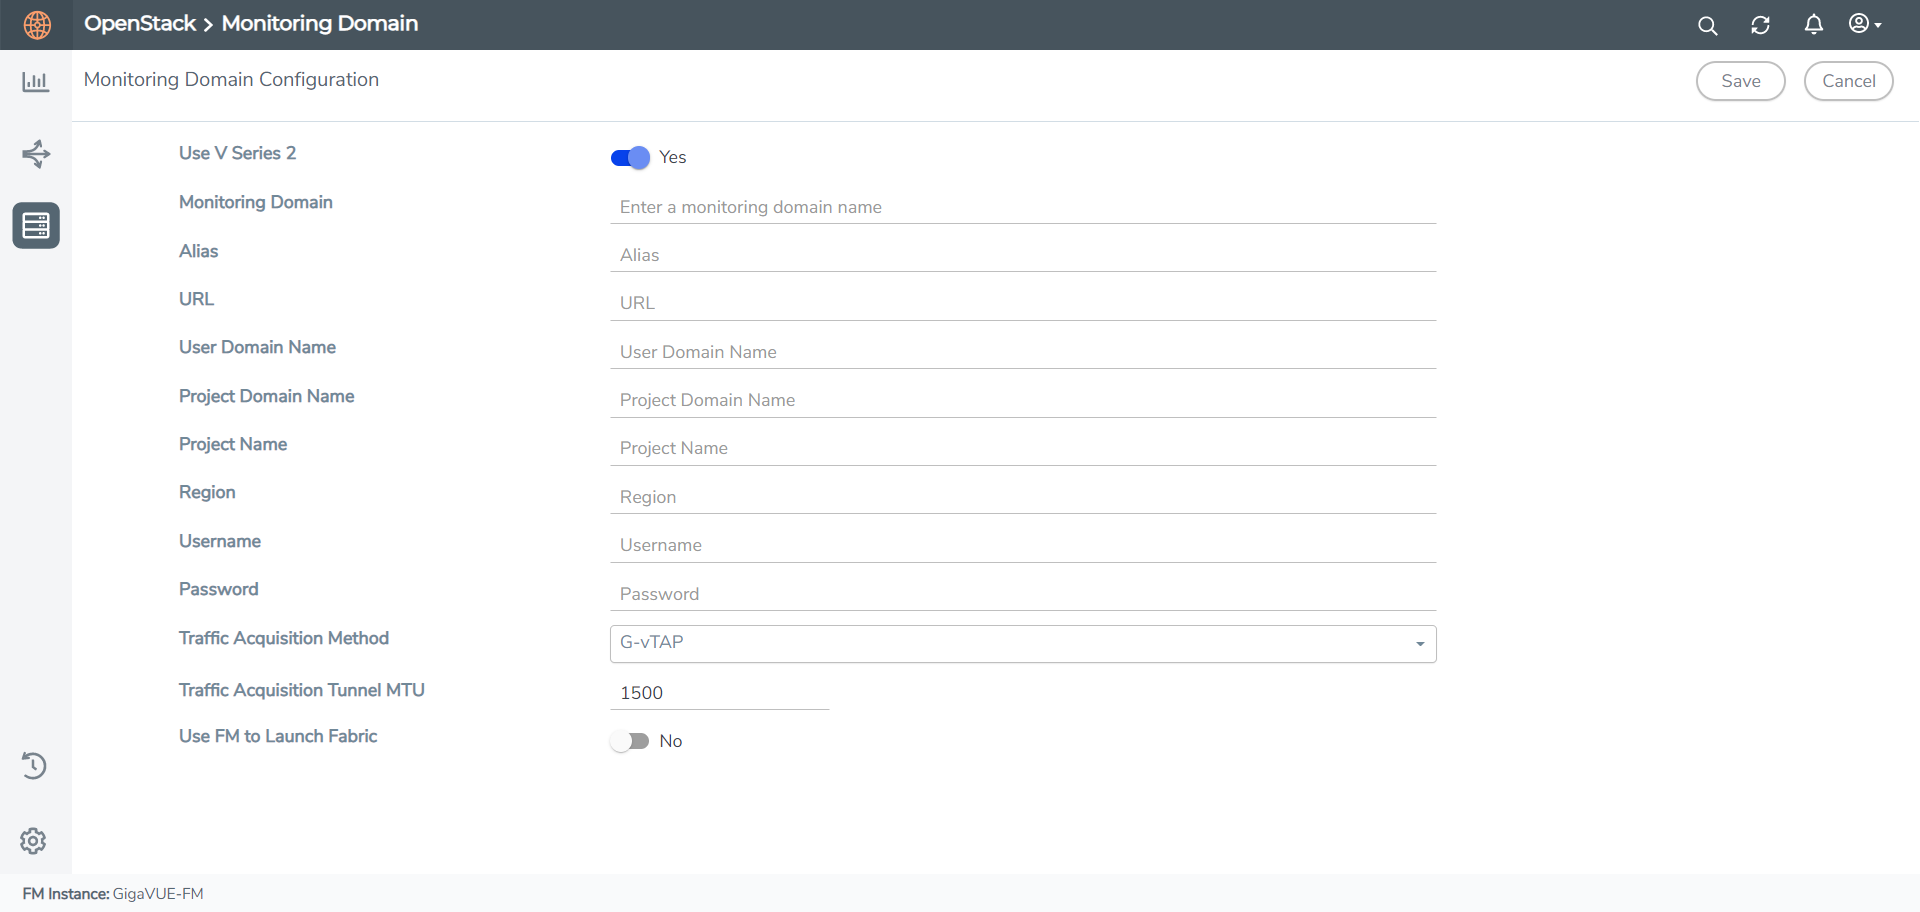
Task: Click the Monitoring Domain name input field
Action: pyautogui.click(x=1022, y=207)
